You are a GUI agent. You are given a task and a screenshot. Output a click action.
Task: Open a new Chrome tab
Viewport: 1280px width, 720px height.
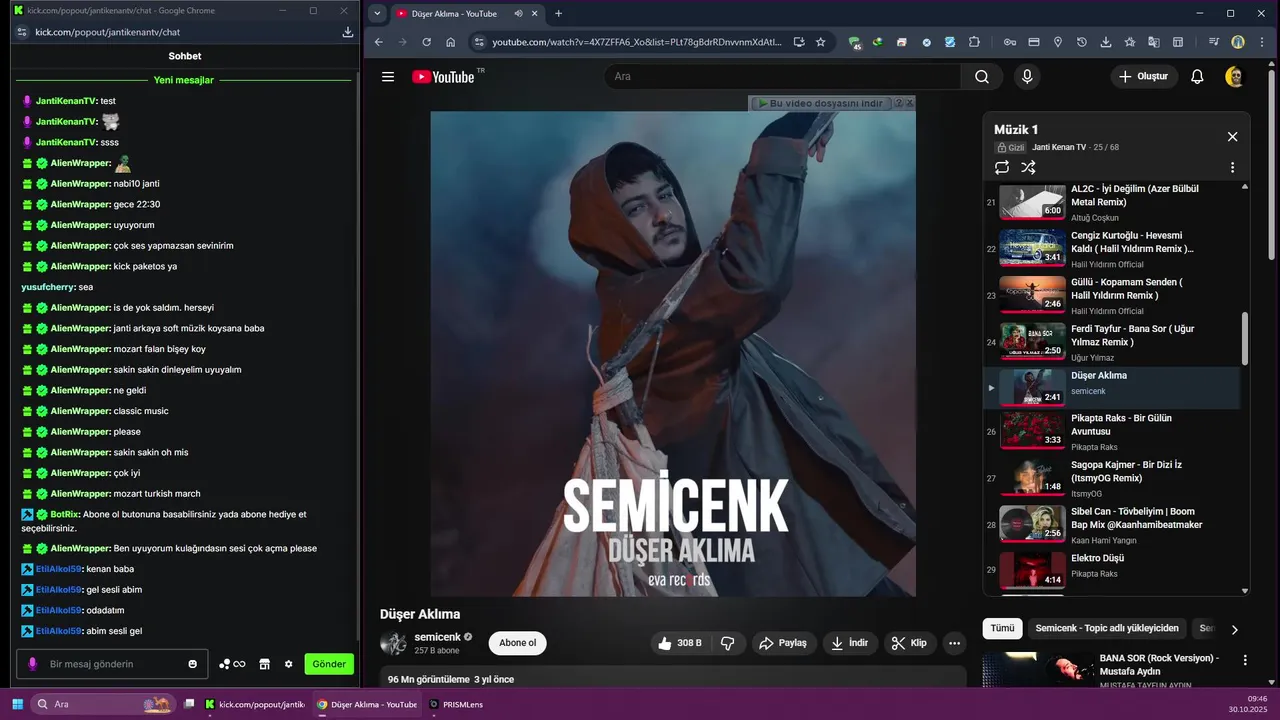point(558,13)
